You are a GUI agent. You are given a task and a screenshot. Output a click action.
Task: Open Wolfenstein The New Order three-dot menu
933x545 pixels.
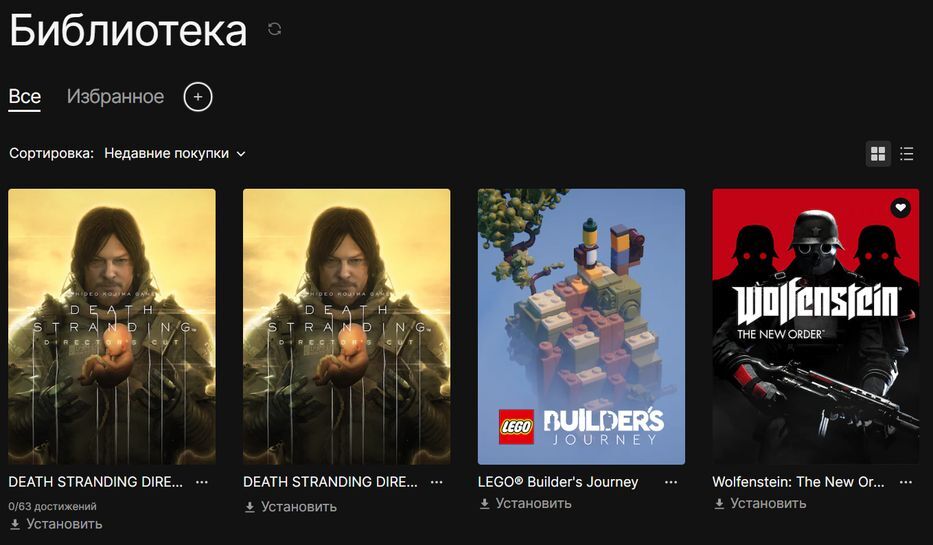coord(906,482)
